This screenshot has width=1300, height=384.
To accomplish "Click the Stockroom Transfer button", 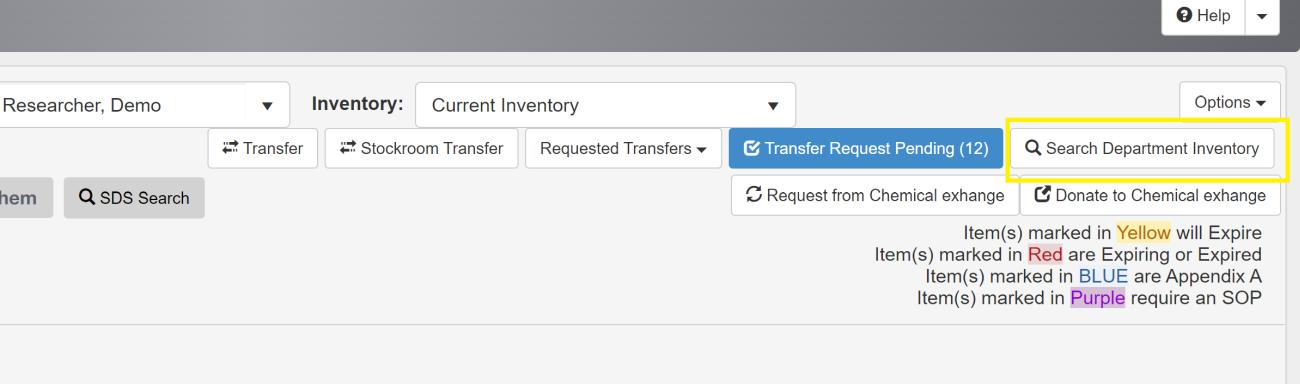I will coord(422,148).
